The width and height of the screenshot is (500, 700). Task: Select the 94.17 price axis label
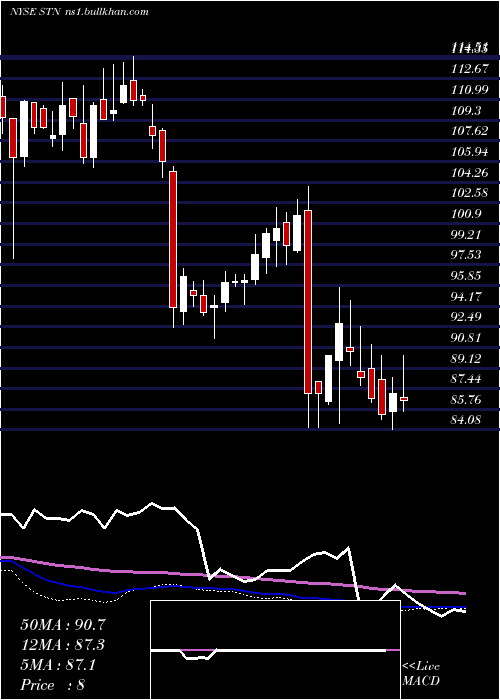point(466,296)
